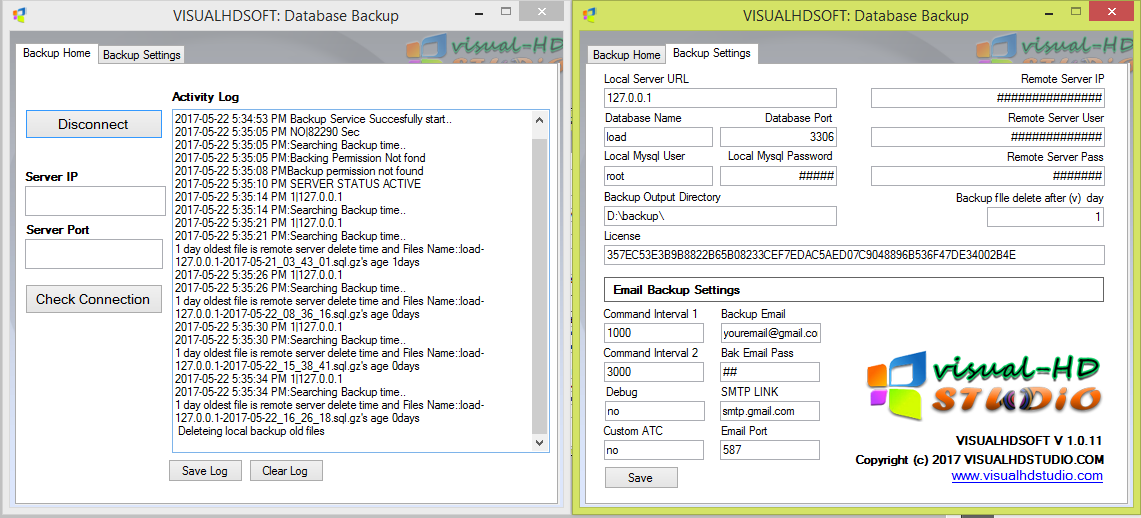Screen dimensions: 1141x518
Task: Click Remote Server IP field
Action: pyautogui.click(x=987, y=97)
